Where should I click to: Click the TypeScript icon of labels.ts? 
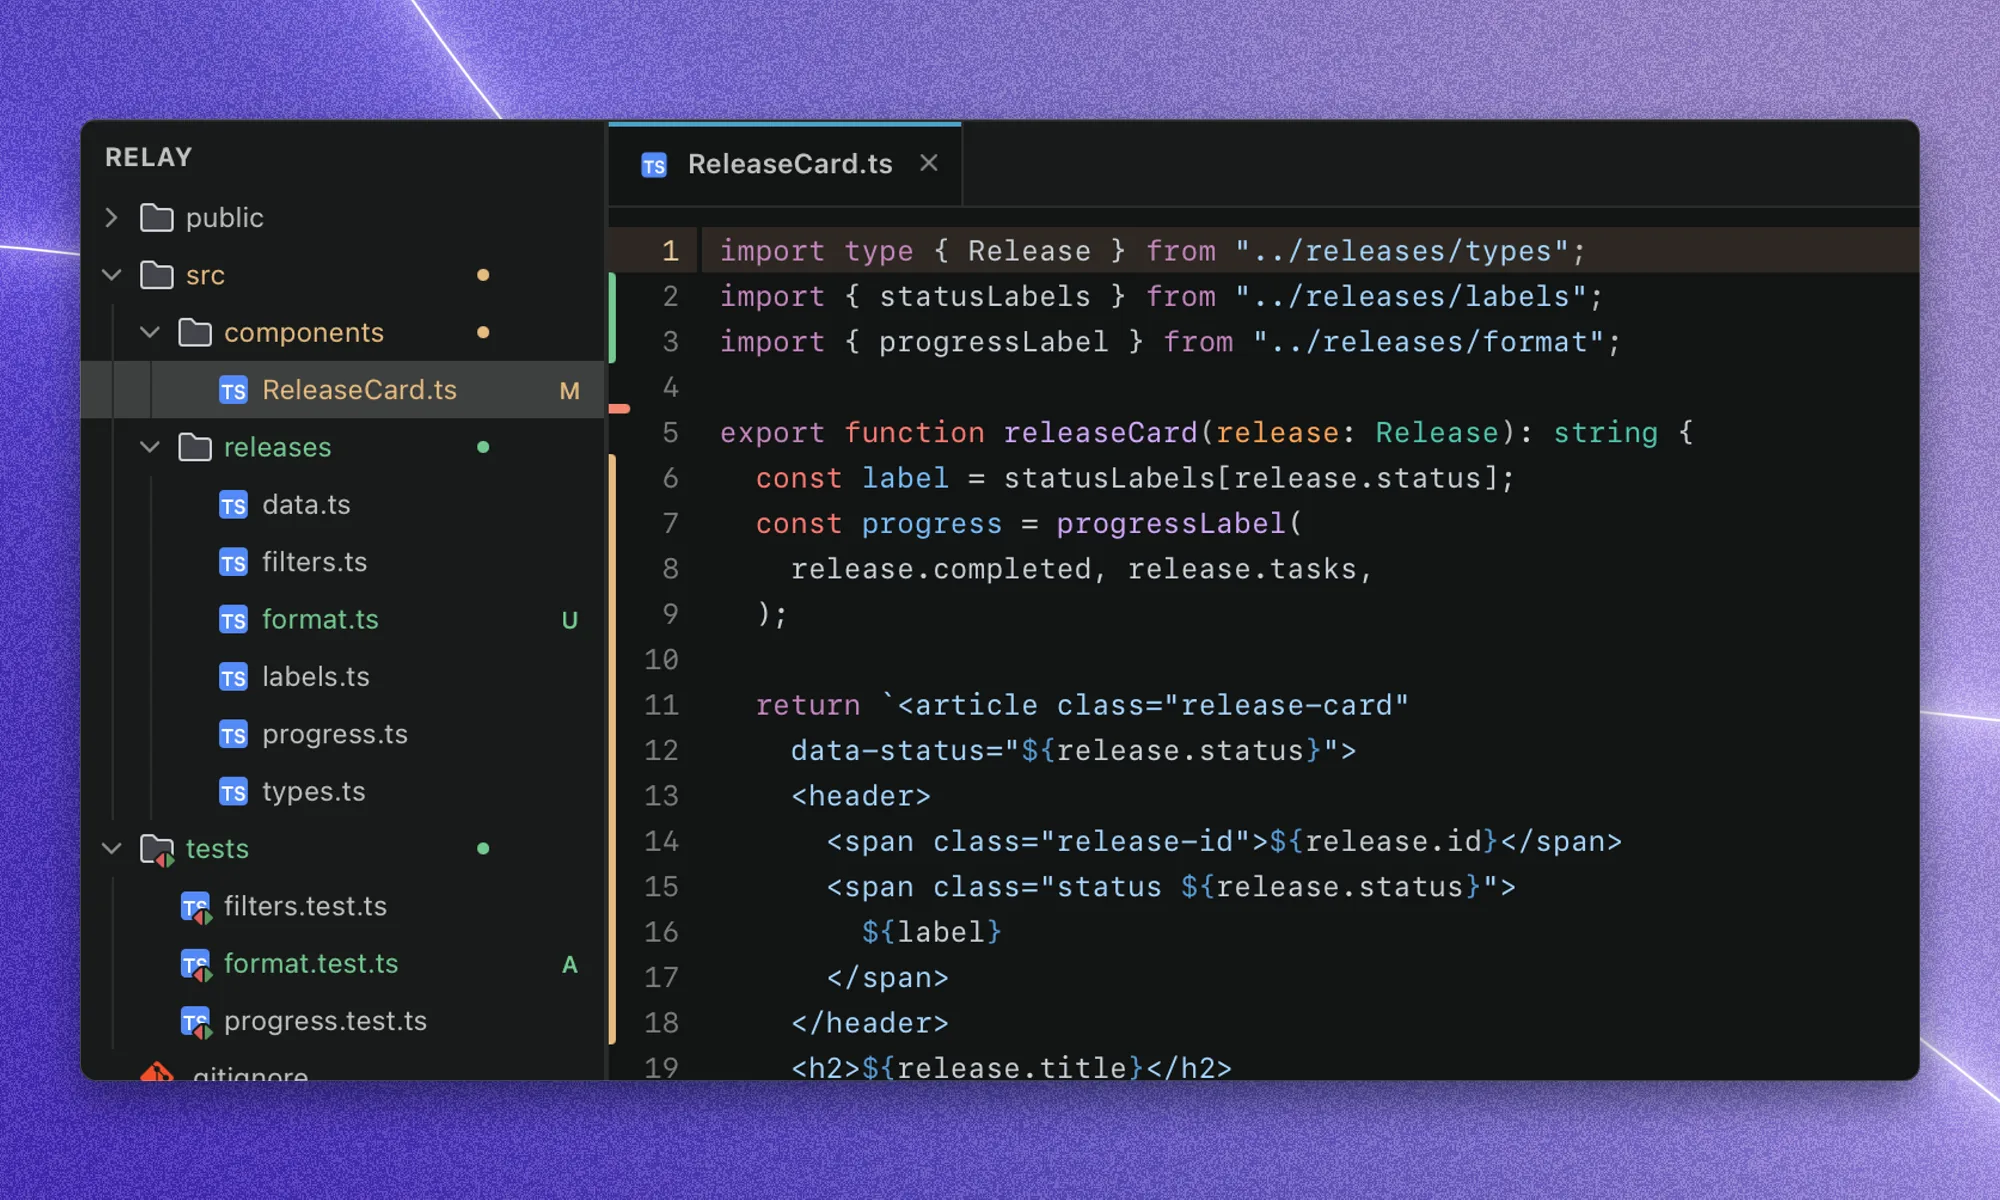pyautogui.click(x=233, y=677)
